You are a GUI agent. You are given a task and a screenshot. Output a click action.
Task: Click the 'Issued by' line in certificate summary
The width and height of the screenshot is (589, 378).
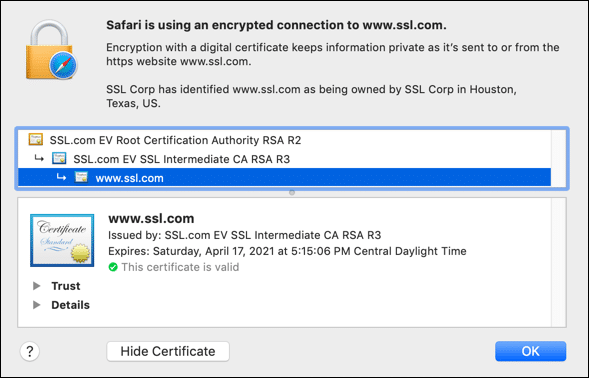245,235
